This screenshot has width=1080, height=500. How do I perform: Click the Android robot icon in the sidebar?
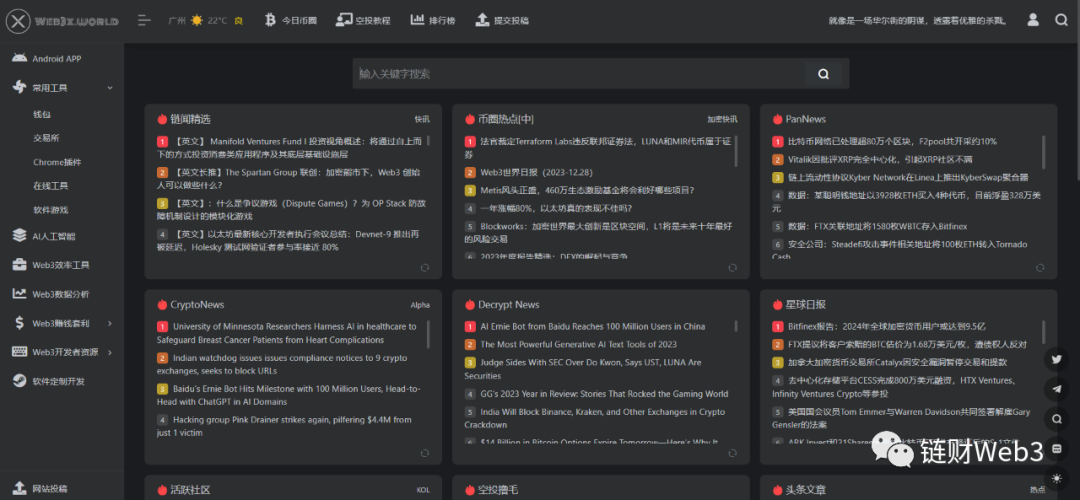click(19, 58)
